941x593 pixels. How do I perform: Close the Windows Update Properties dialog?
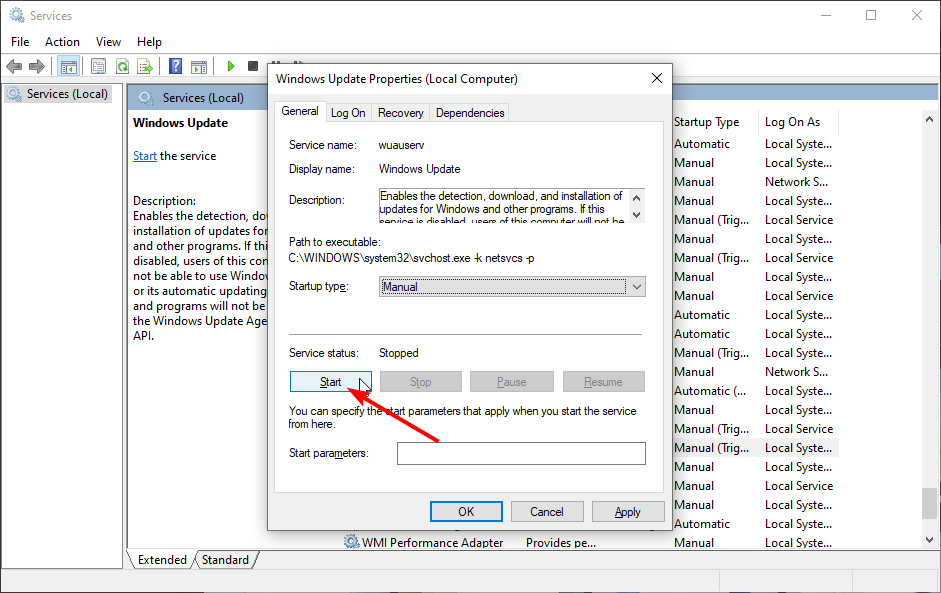(657, 78)
